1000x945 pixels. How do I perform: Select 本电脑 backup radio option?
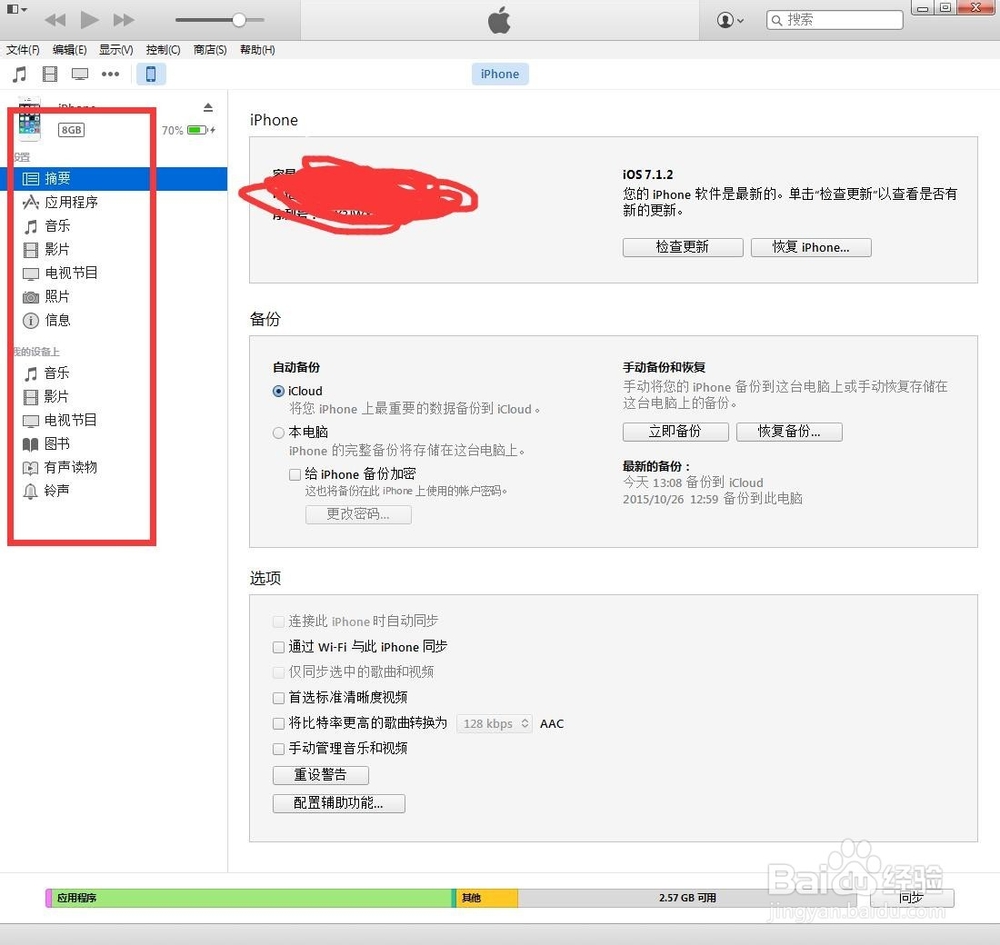(278, 432)
